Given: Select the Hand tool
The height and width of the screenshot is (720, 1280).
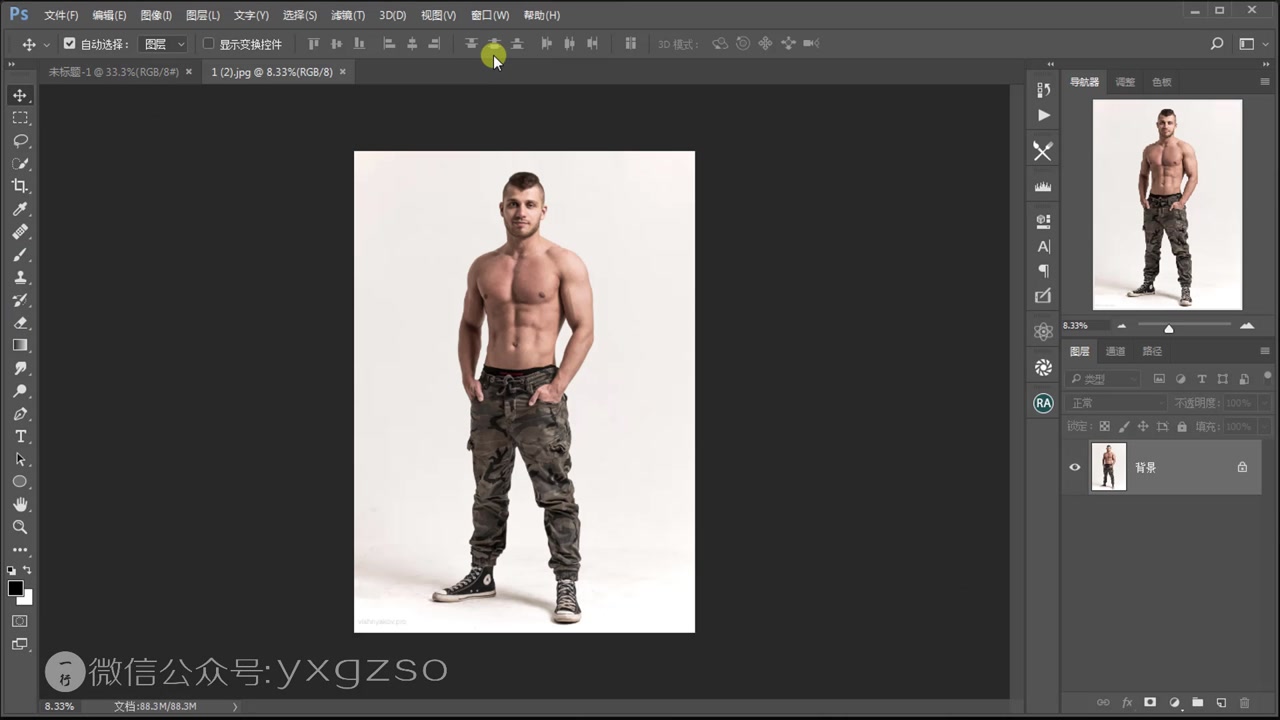Looking at the screenshot, I should [x=20, y=504].
